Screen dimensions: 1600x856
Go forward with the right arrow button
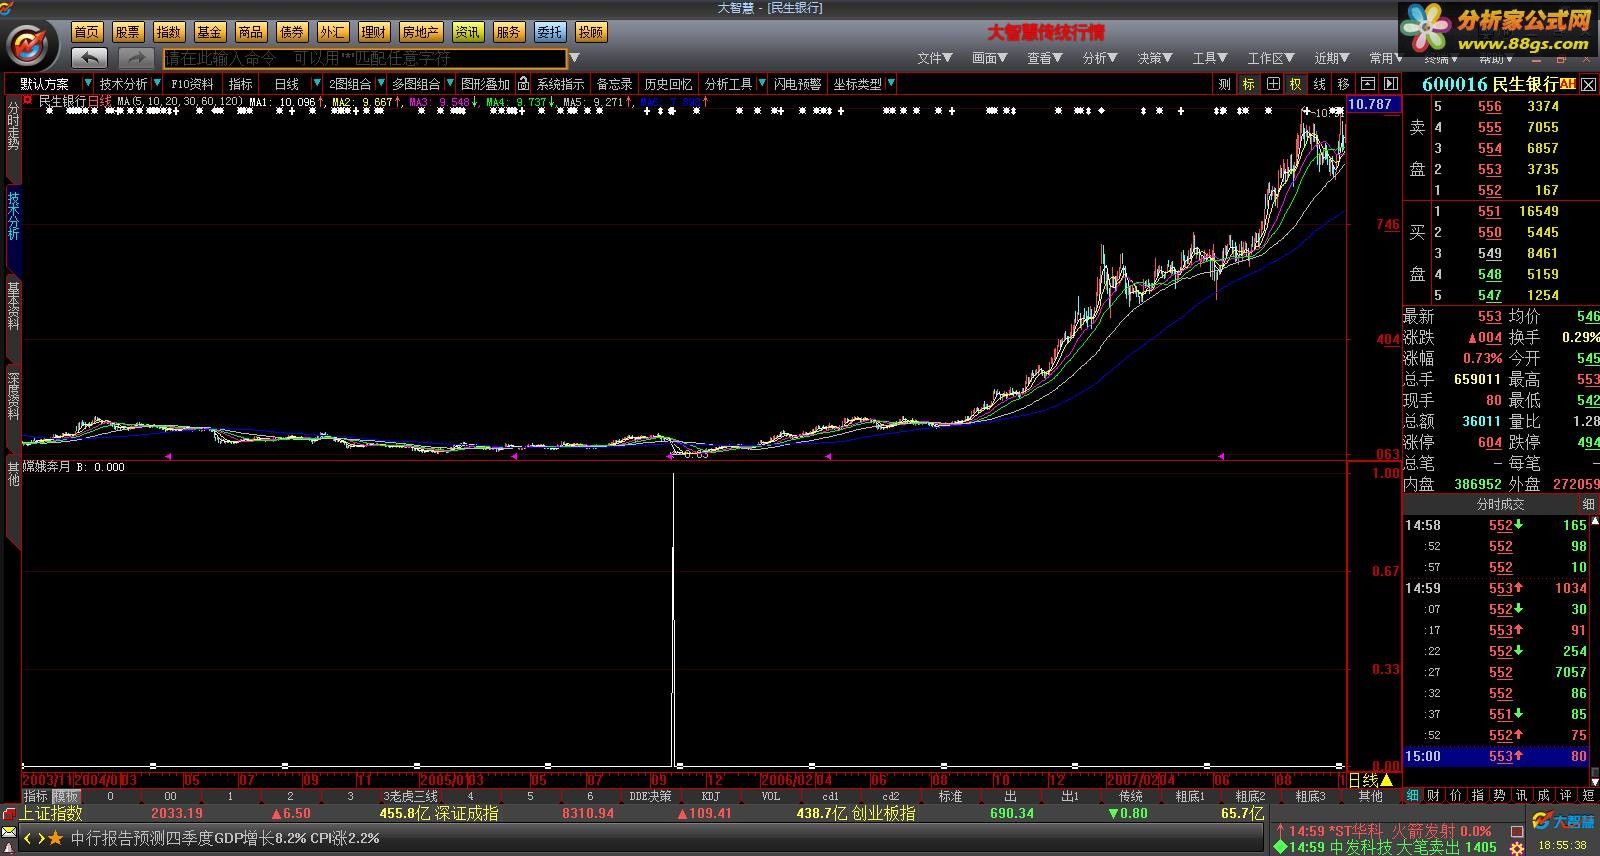coord(136,58)
